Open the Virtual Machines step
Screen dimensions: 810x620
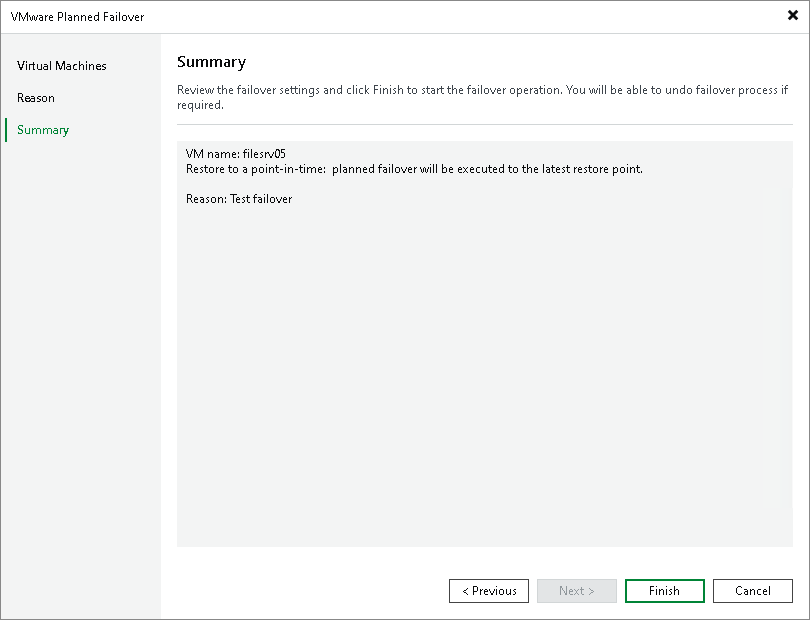(x=61, y=66)
